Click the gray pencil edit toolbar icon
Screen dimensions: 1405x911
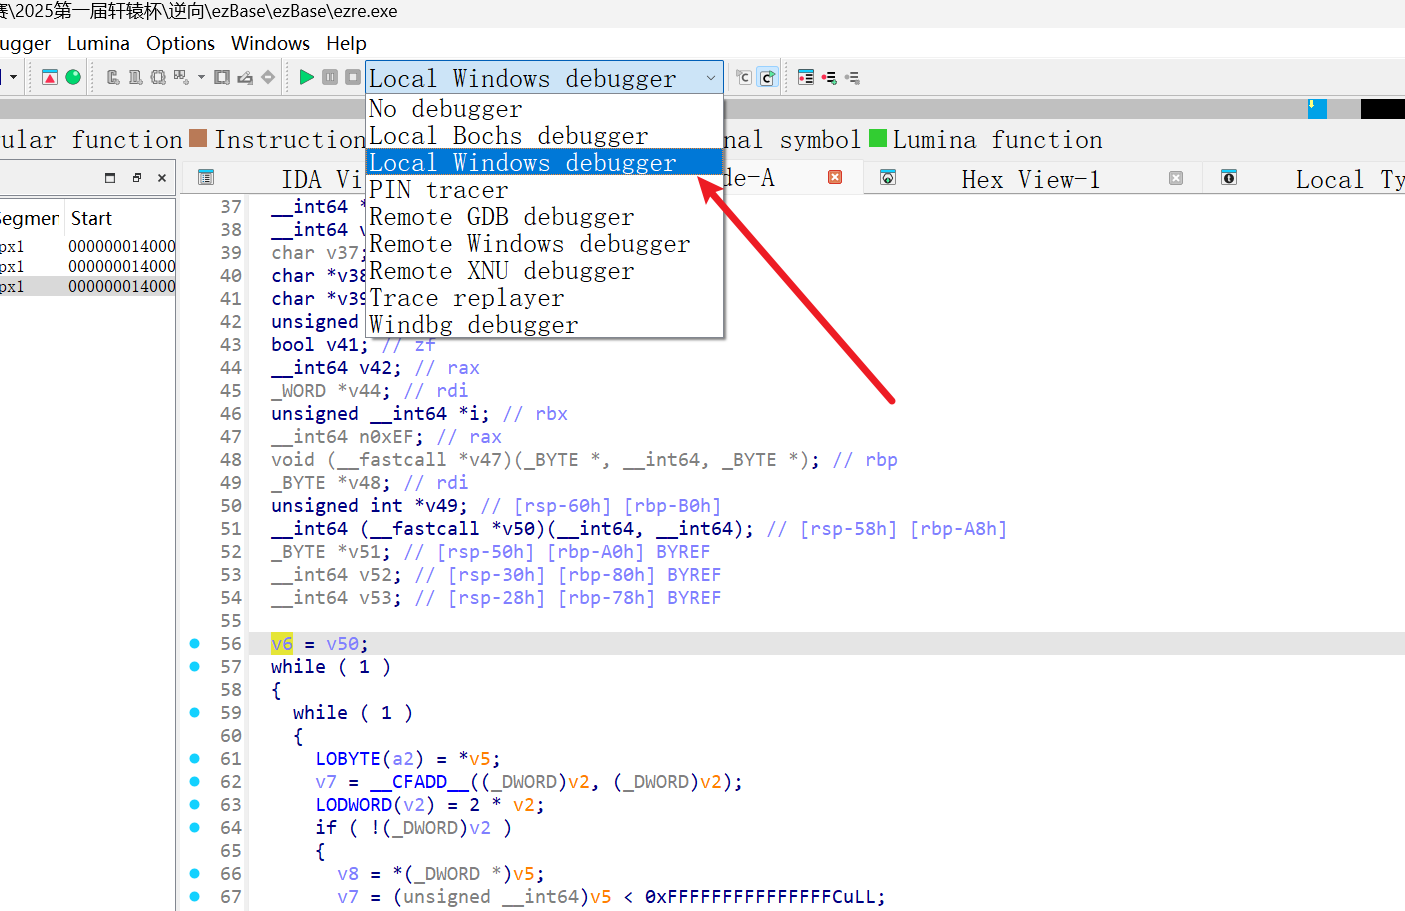[x=245, y=77]
